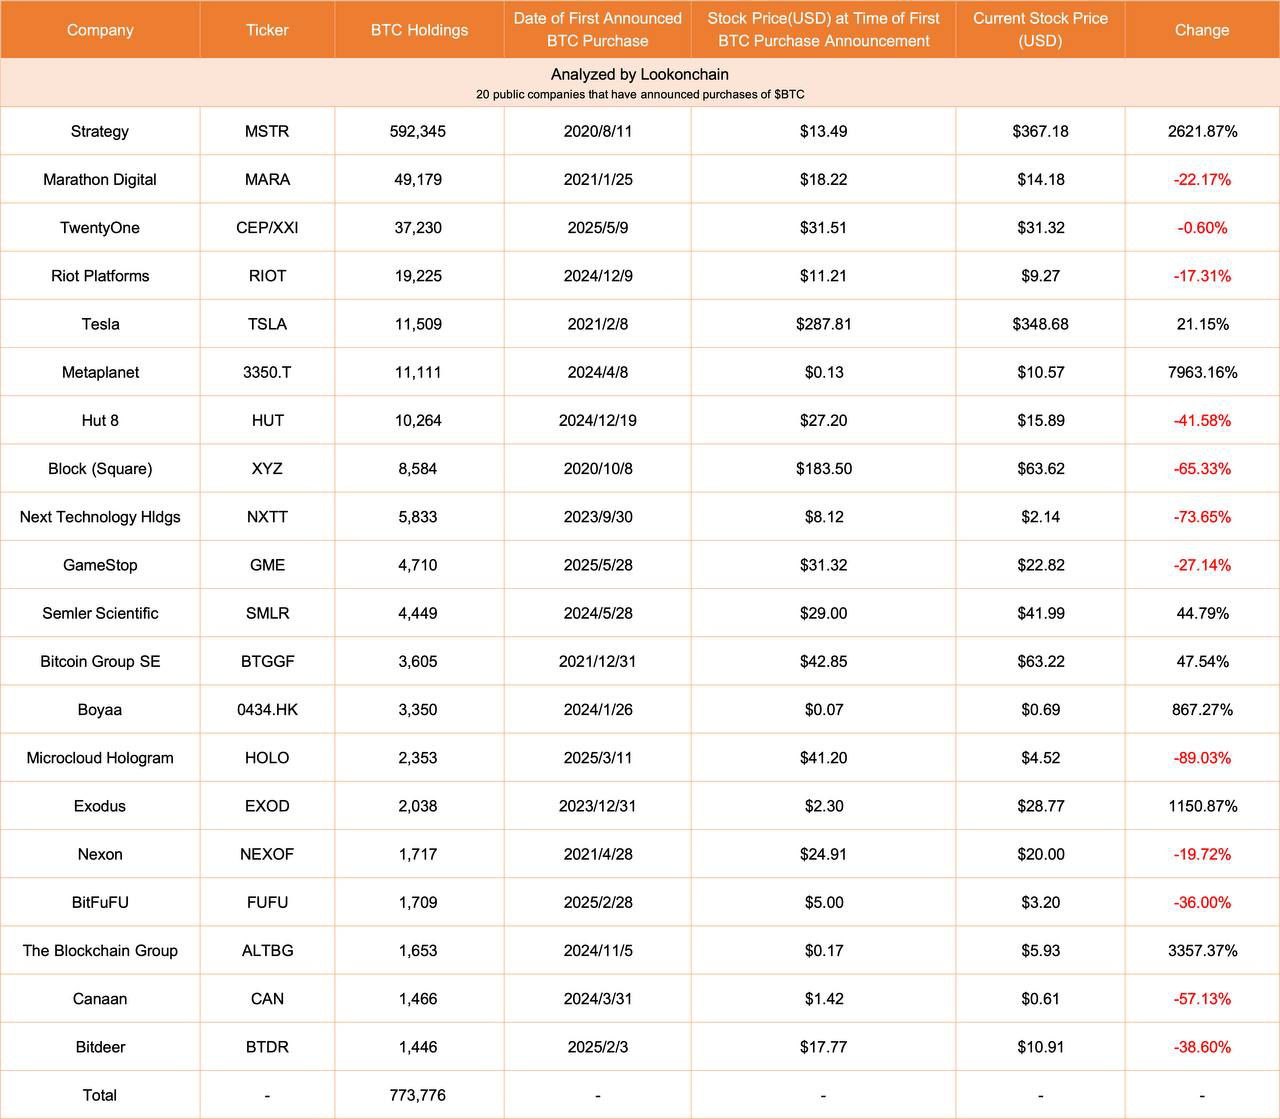Click the MARA ticker cell

[267, 179]
